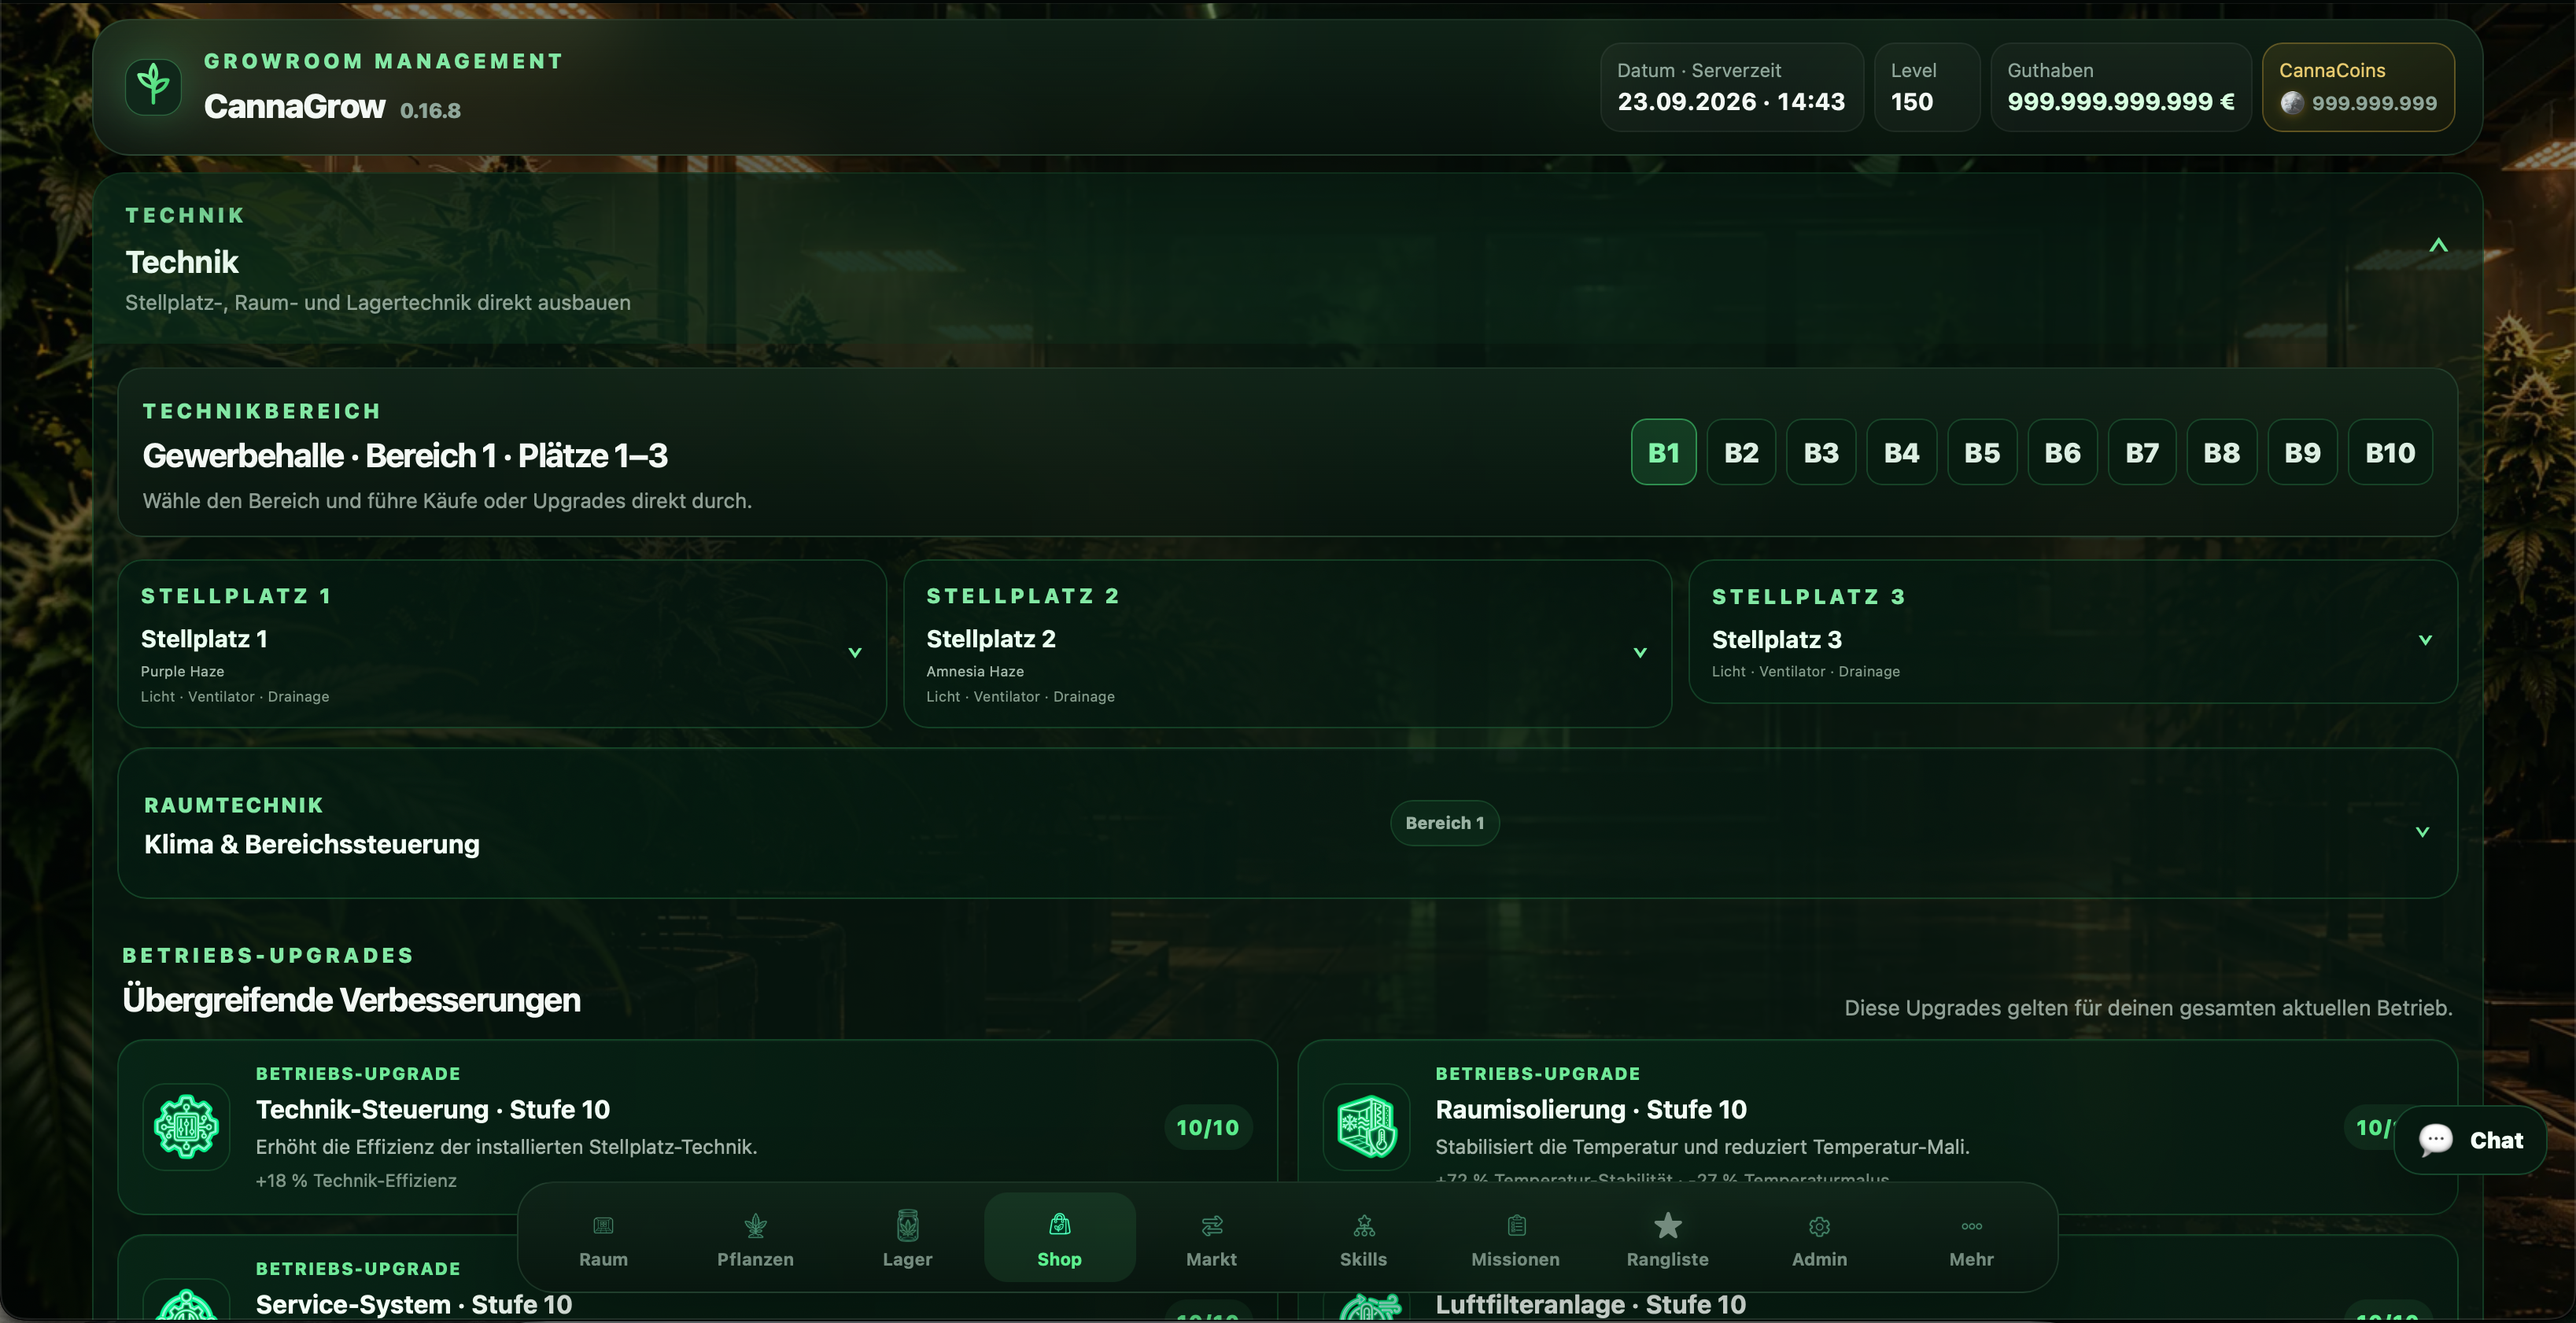Collapse the Technik section chevron
Image resolution: width=2576 pixels, height=1323 pixels.
tap(2438, 246)
